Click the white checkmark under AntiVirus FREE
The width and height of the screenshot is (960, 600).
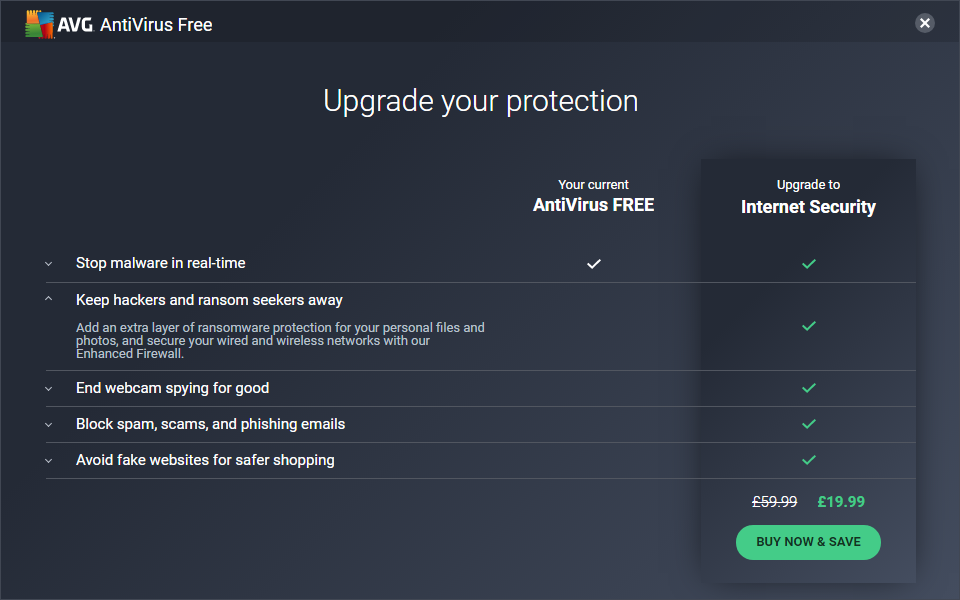tap(594, 264)
